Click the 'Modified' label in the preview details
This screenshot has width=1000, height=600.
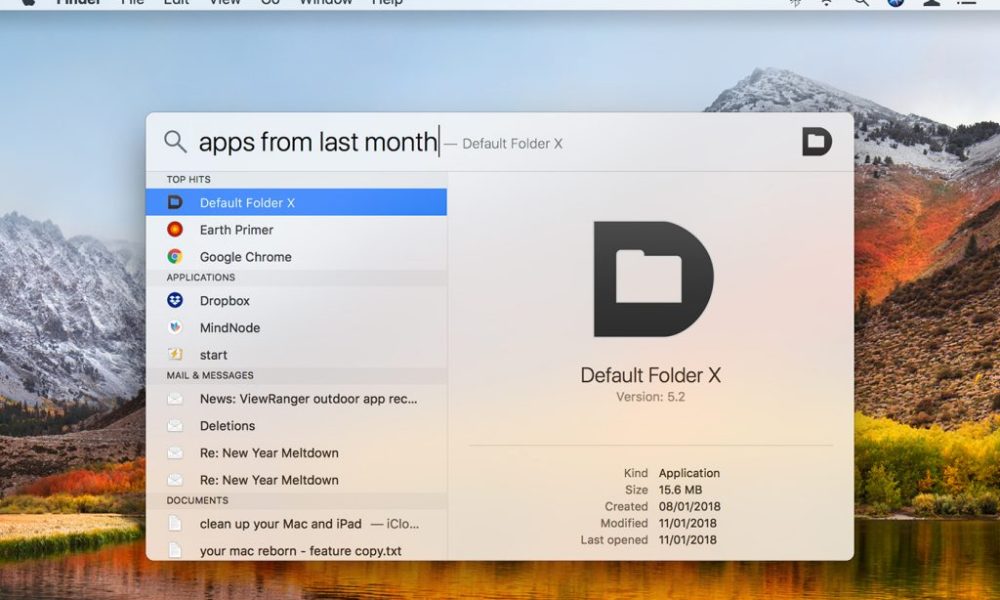click(x=624, y=523)
